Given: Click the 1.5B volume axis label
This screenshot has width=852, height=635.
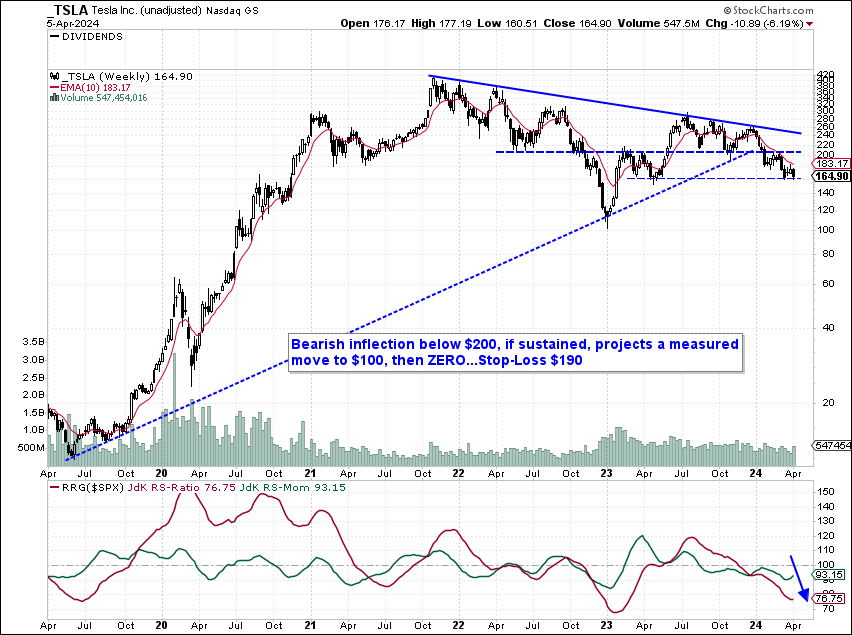Looking at the screenshot, I should coord(34,412).
